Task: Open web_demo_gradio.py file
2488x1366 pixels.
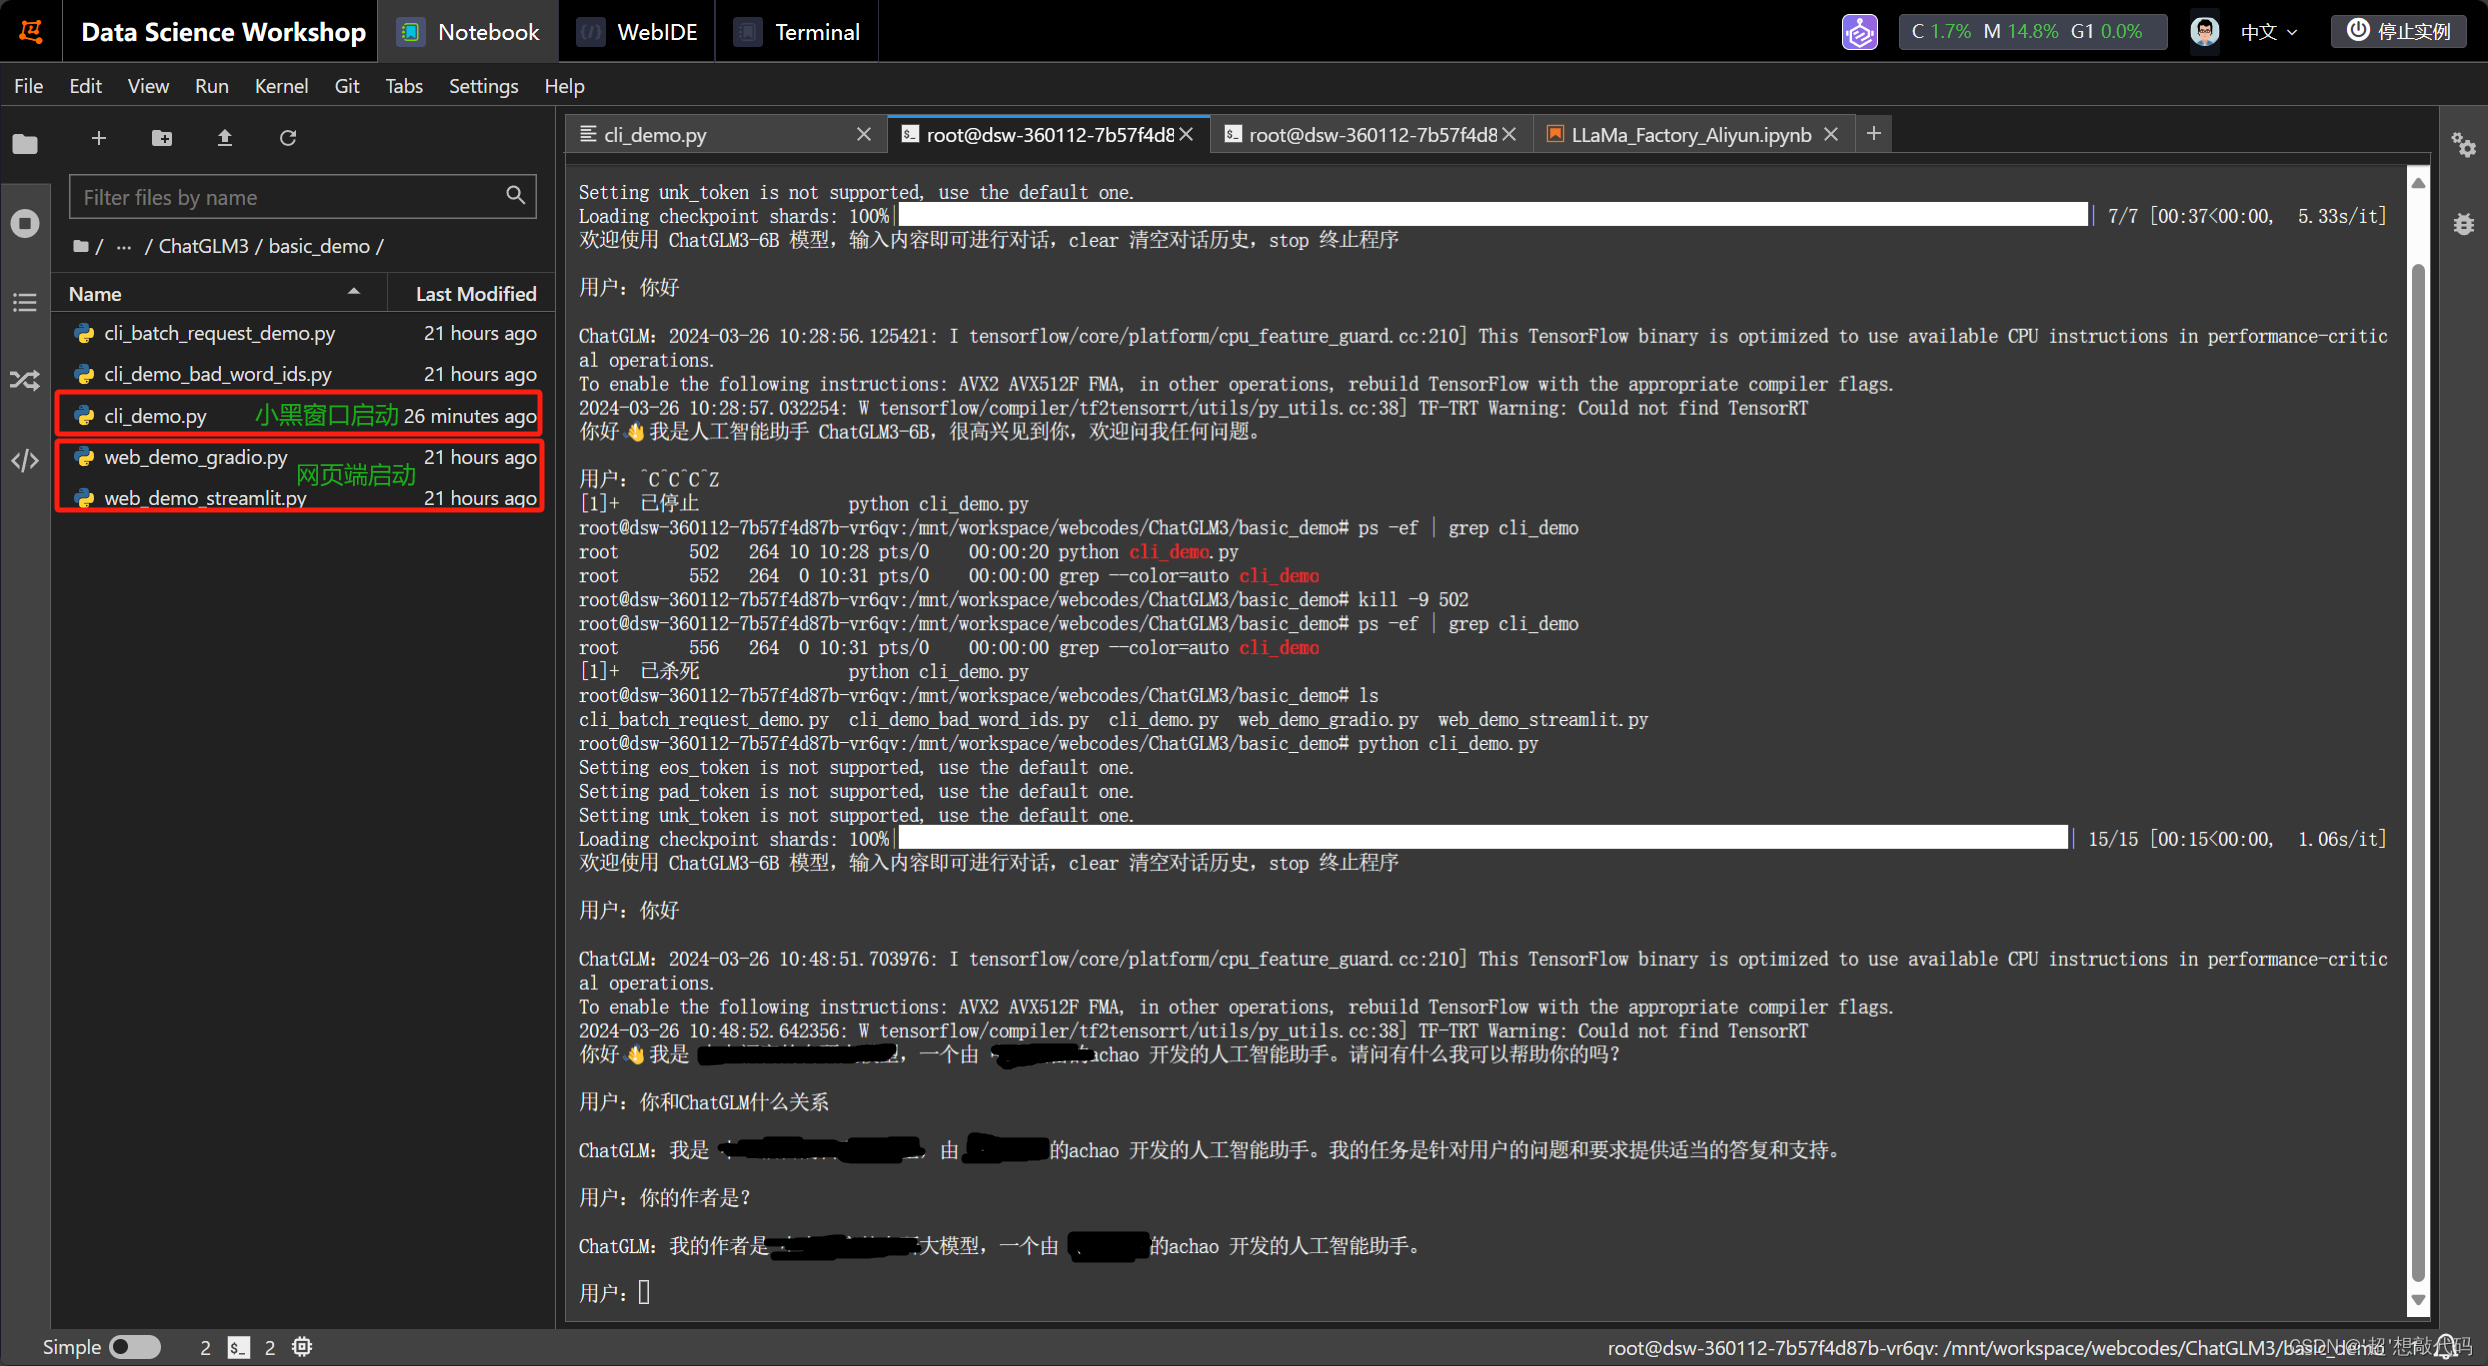Action: [x=195, y=456]
